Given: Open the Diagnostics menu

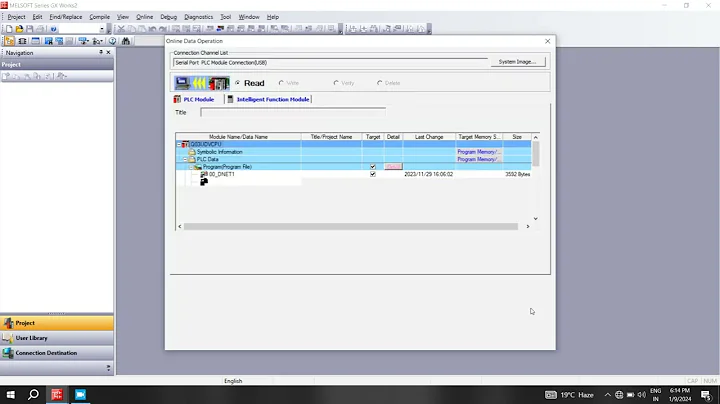Looking at the screenshot, I should coord(198,17).
